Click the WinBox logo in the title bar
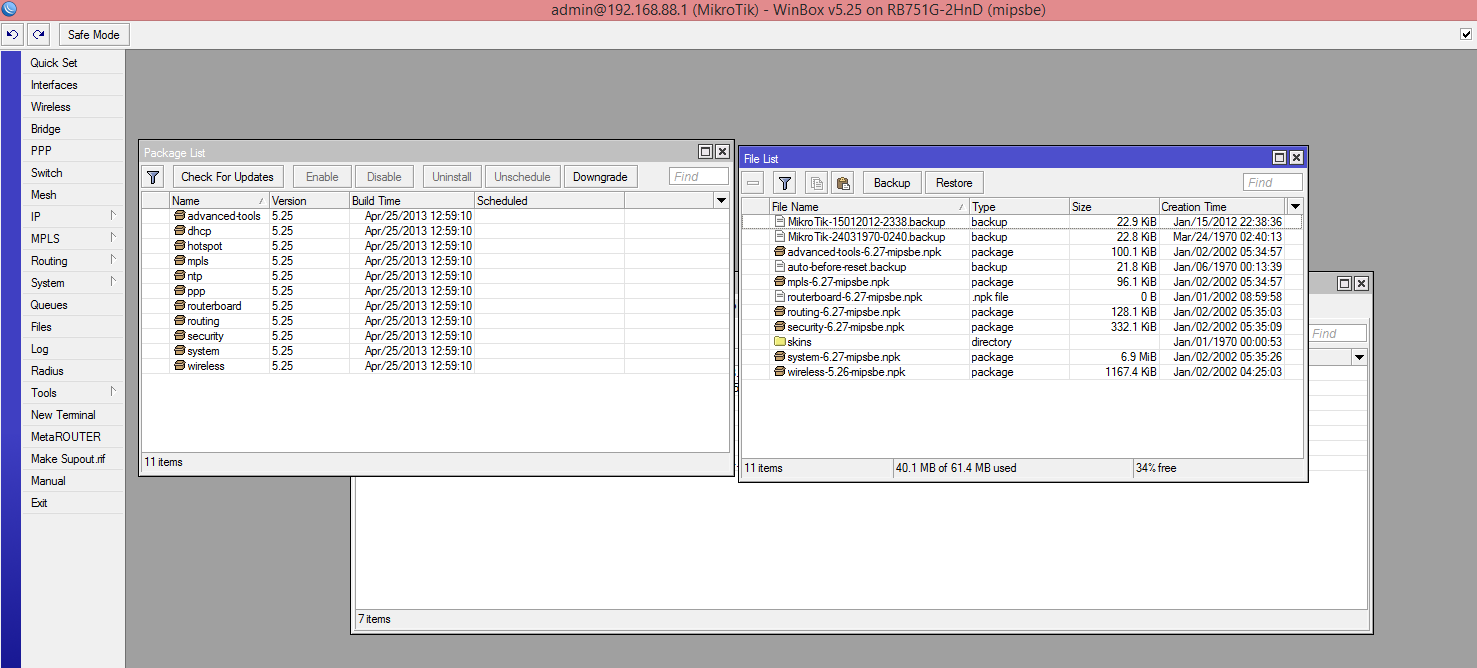The height and width of the screenshot is (668, 1477). pos(9,9)
